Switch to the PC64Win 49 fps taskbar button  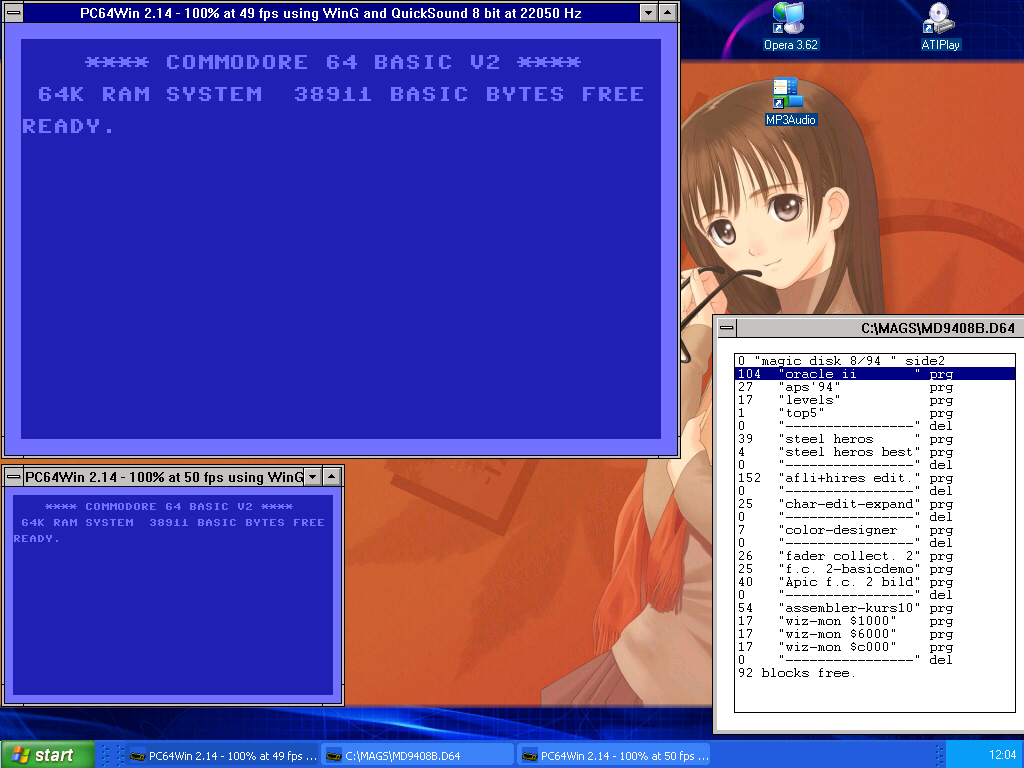[223, 756]
